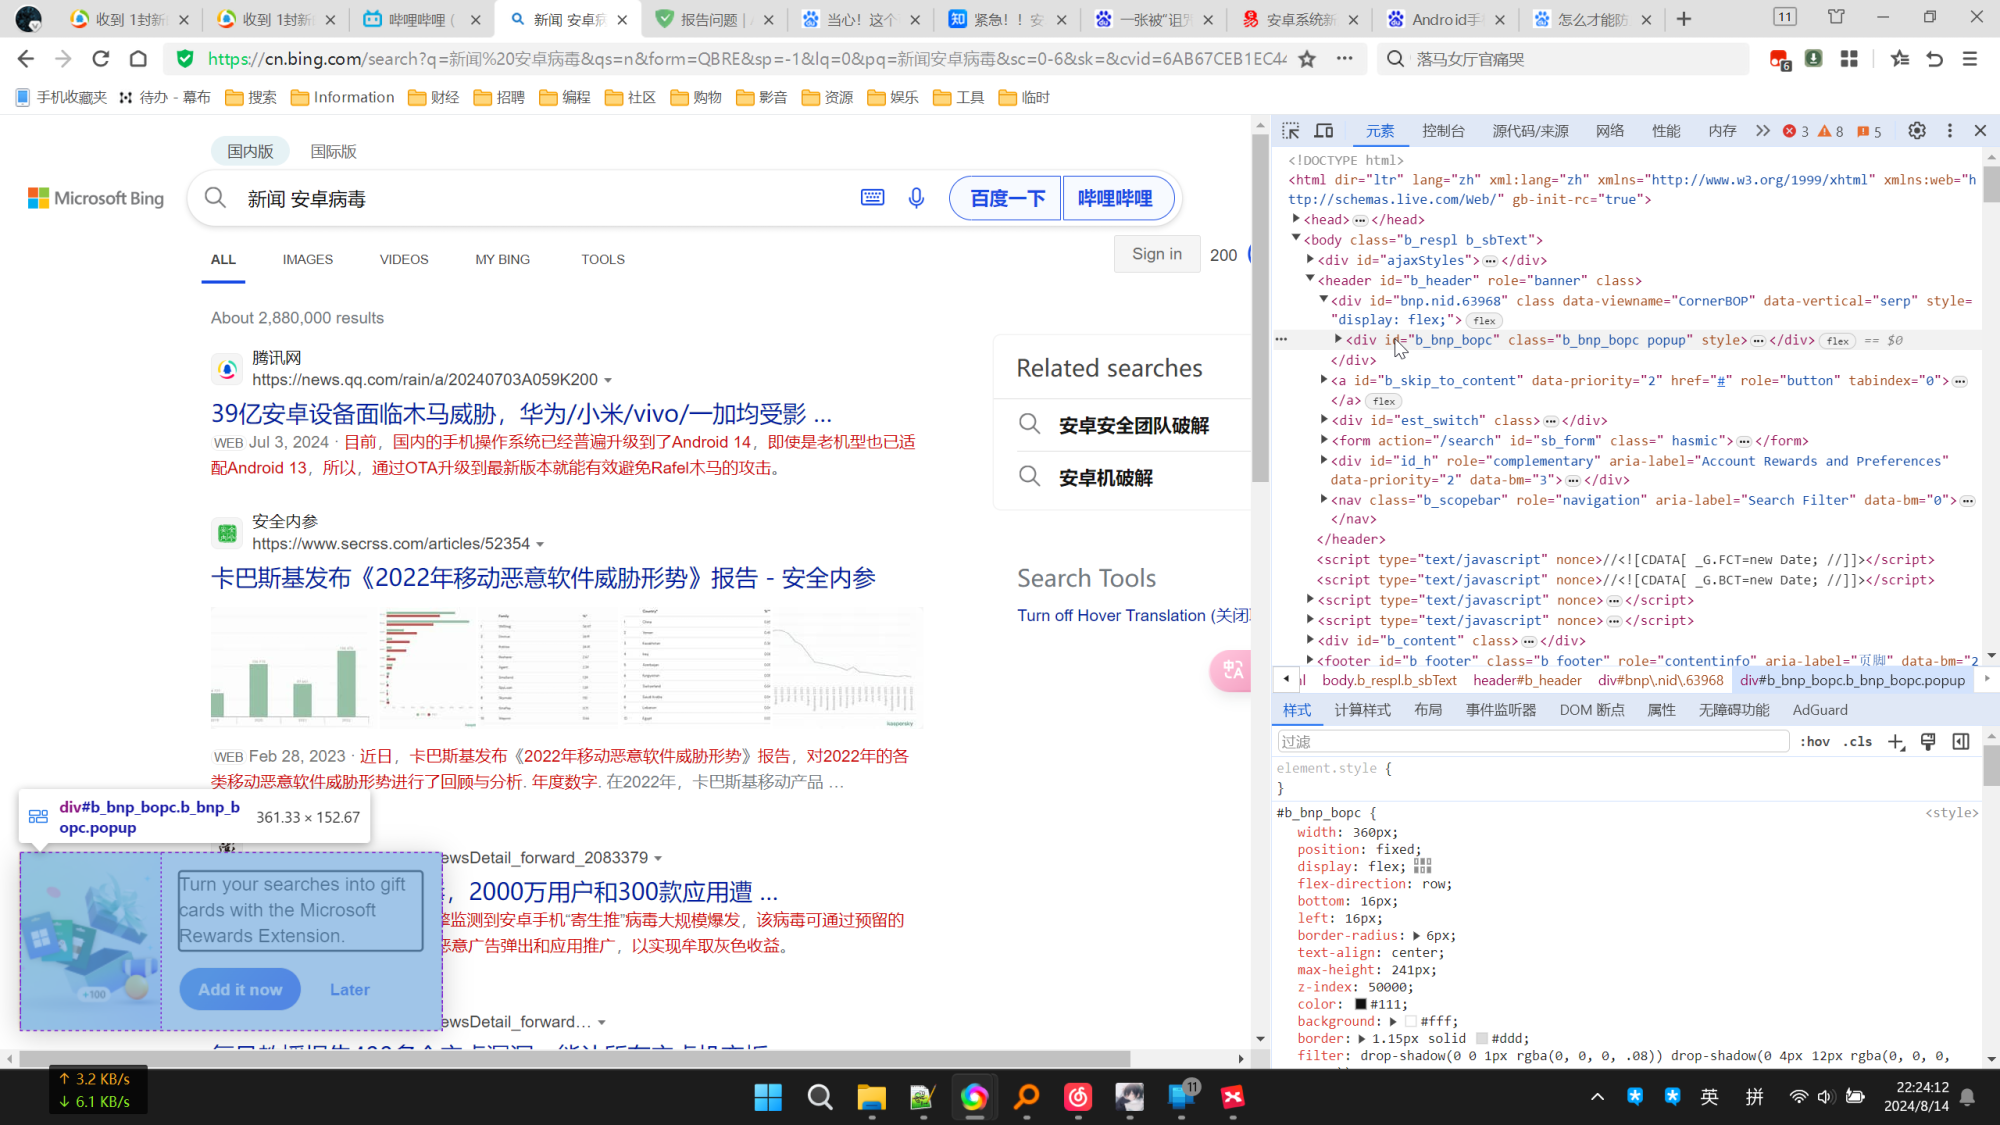This screenshot has height=1125, width=2000.
Task: Switch to the 网络 DevTools tab
Action: click(1609, 130)
